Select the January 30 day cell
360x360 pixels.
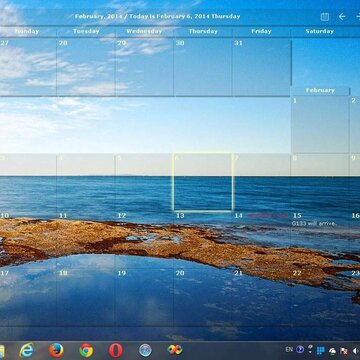point(203,67)
